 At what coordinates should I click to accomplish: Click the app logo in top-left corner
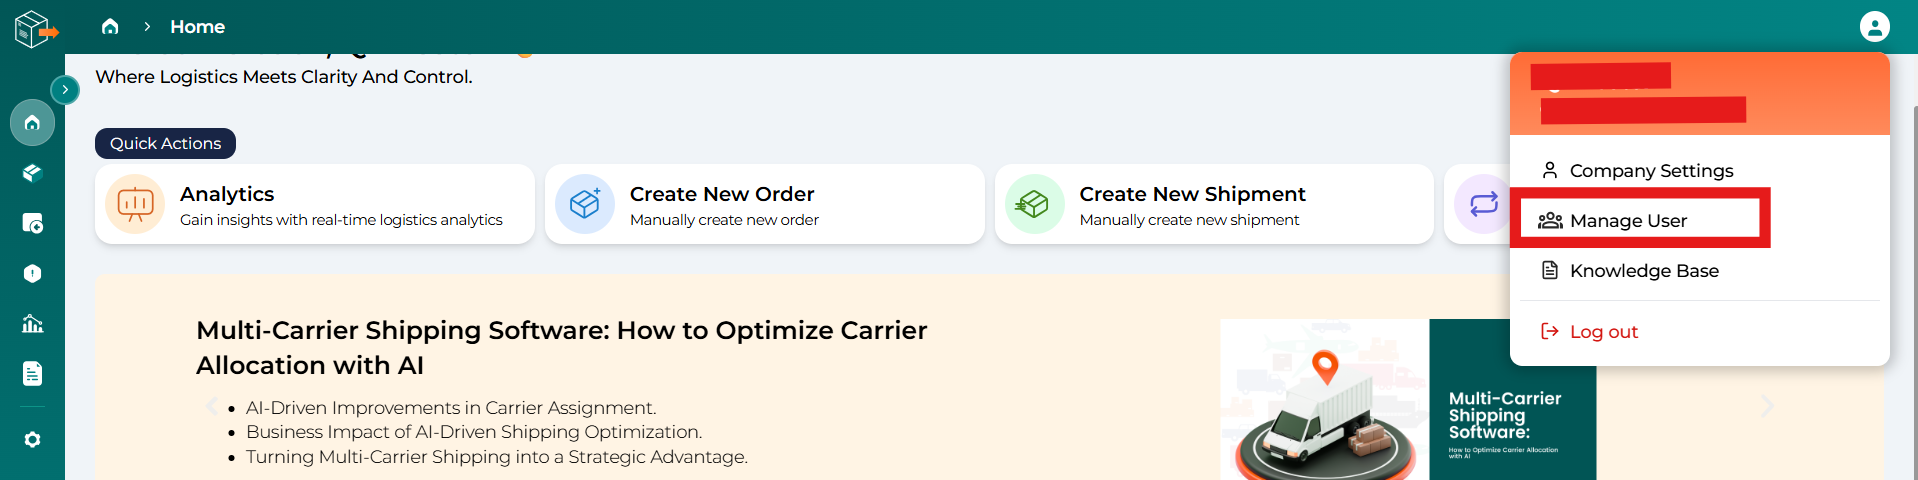[34, 29]
